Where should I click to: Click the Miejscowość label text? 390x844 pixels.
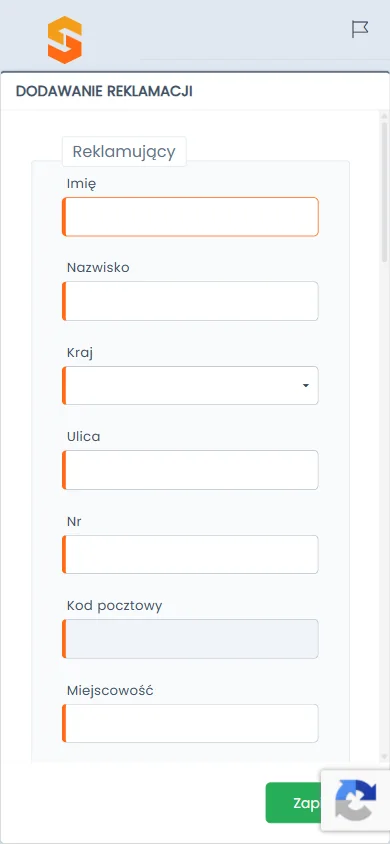point(110,691)
